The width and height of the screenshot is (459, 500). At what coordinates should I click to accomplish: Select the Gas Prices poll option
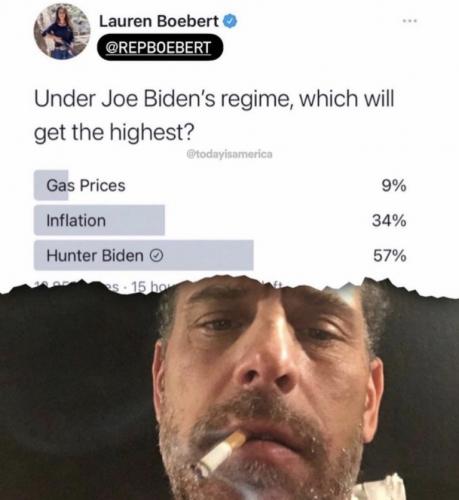click(220, 185)
